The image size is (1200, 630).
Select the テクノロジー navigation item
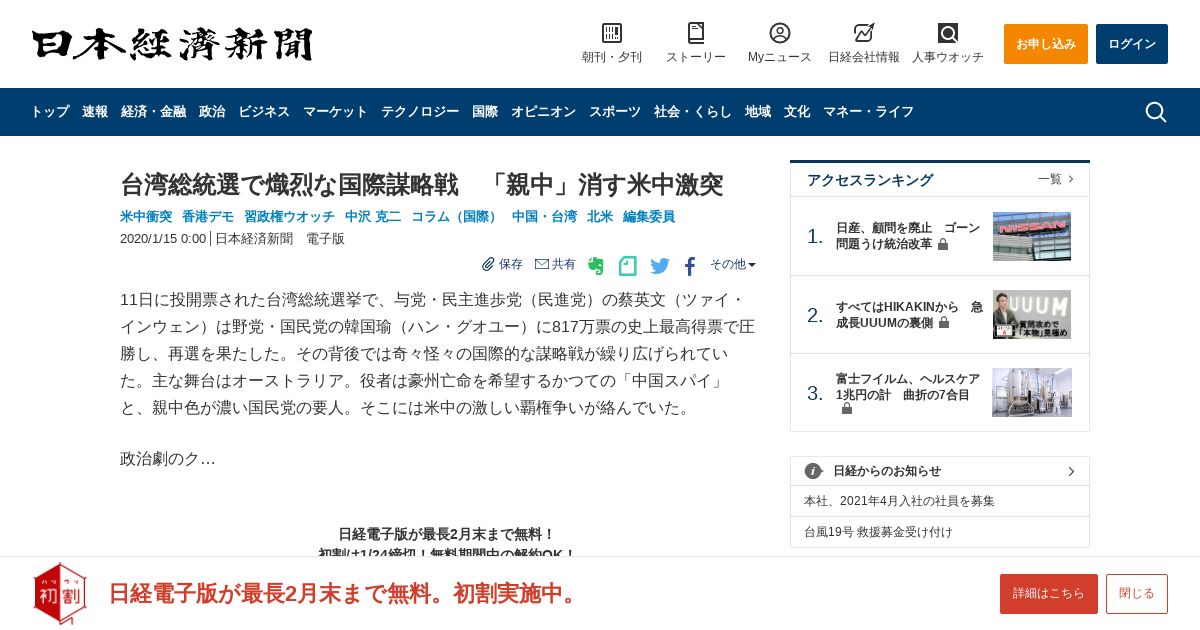420,112
